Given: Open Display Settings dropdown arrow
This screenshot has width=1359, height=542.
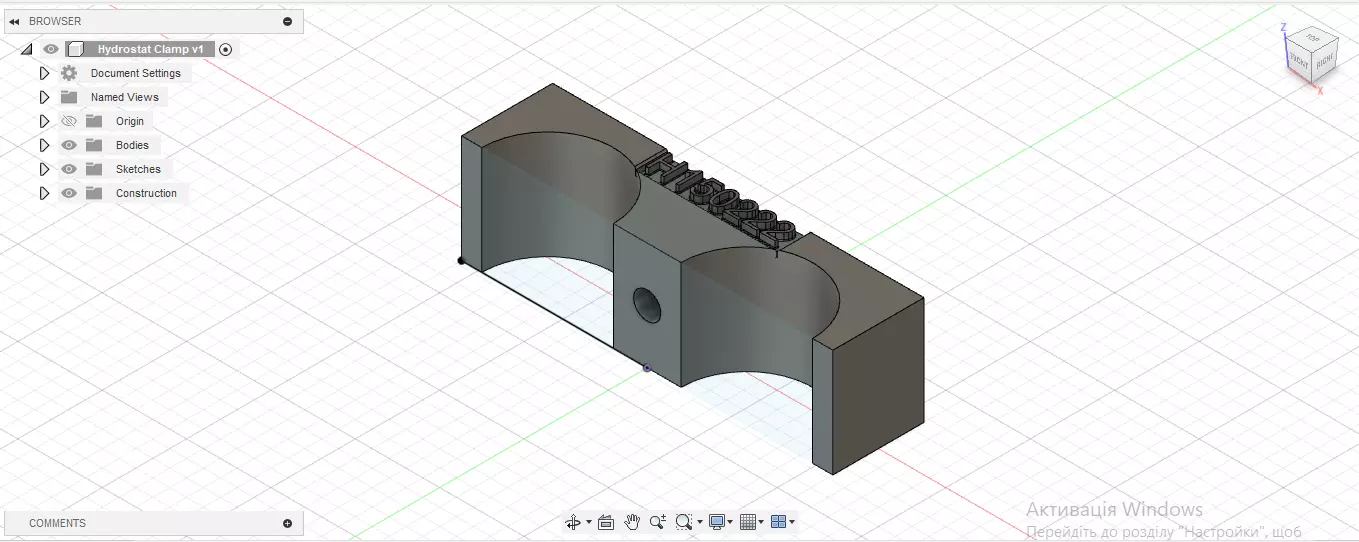Looking at the screenshot, I should (731, 522).
